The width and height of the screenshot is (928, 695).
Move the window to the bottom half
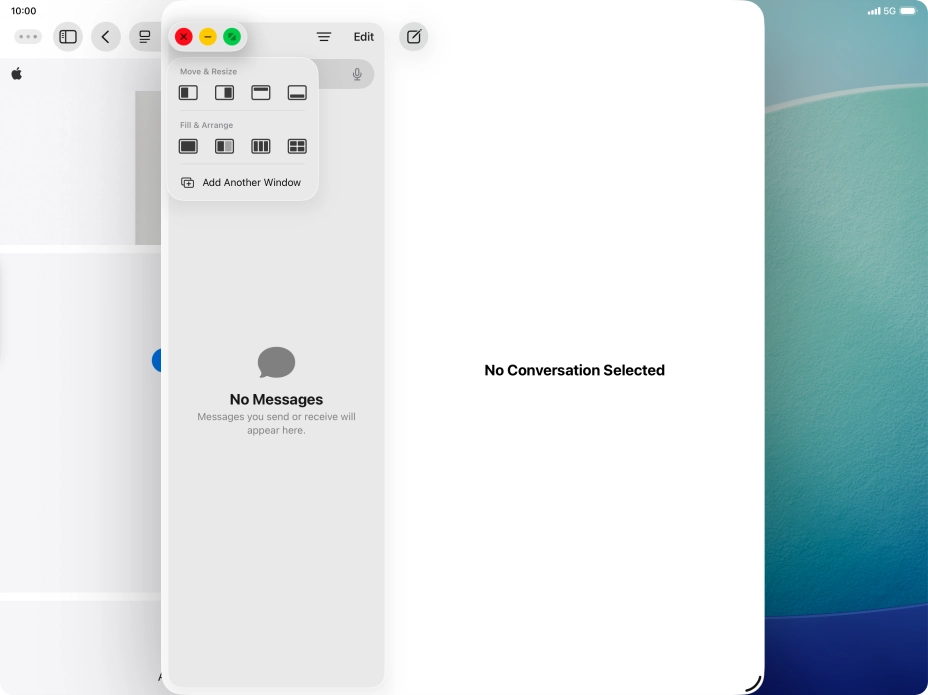[x=297, y=92]
